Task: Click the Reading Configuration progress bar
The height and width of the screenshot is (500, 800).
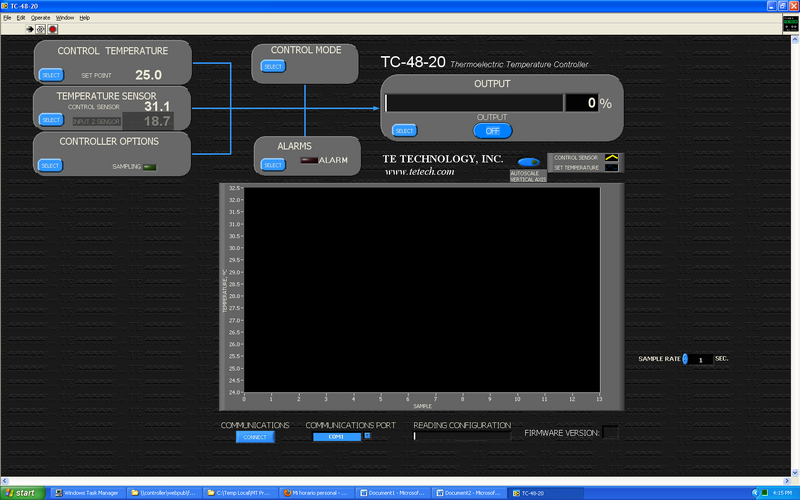Action: point(462,436)
